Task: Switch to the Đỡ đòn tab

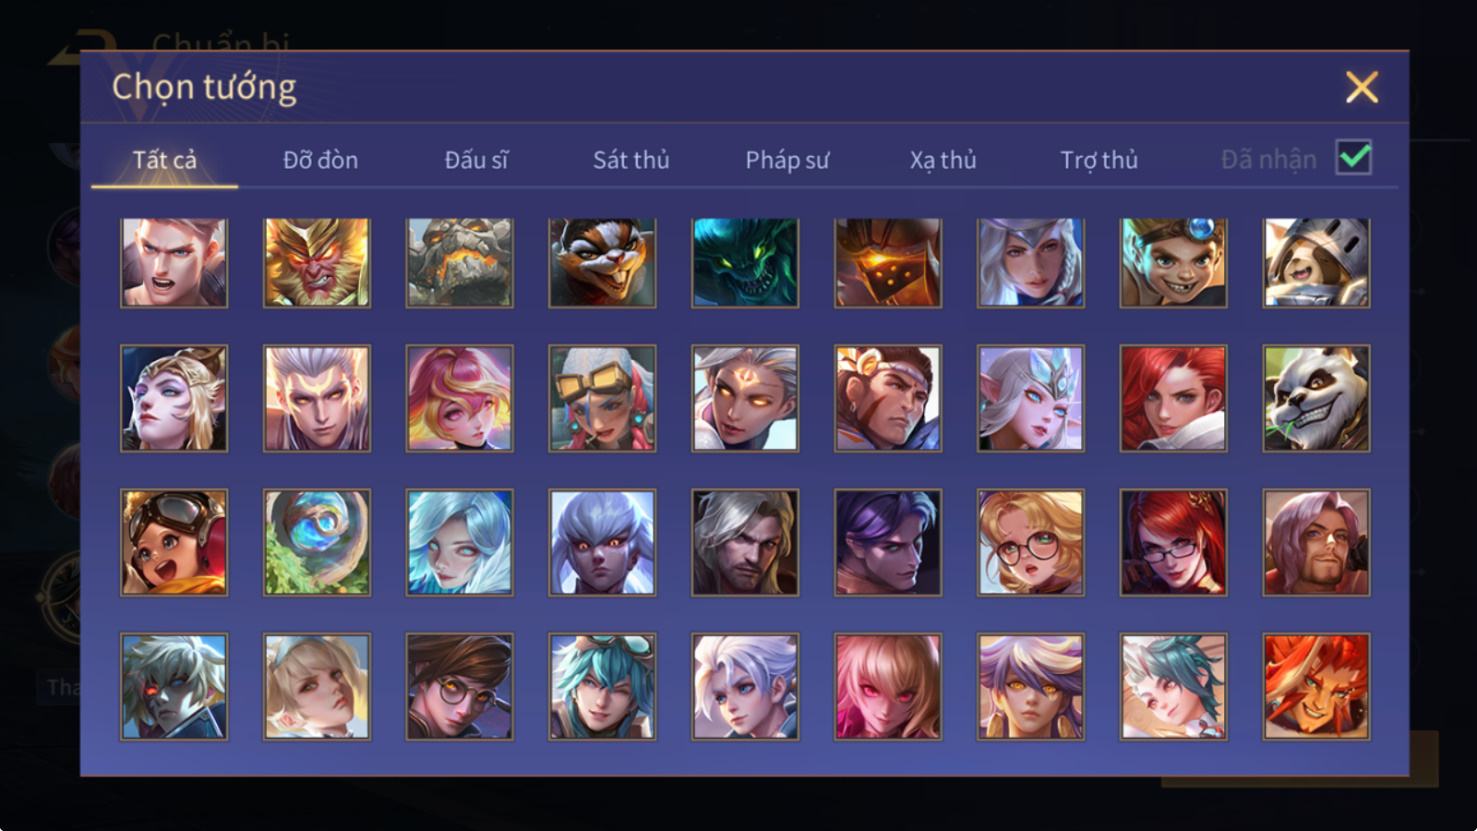Action: tap(320, 160)
